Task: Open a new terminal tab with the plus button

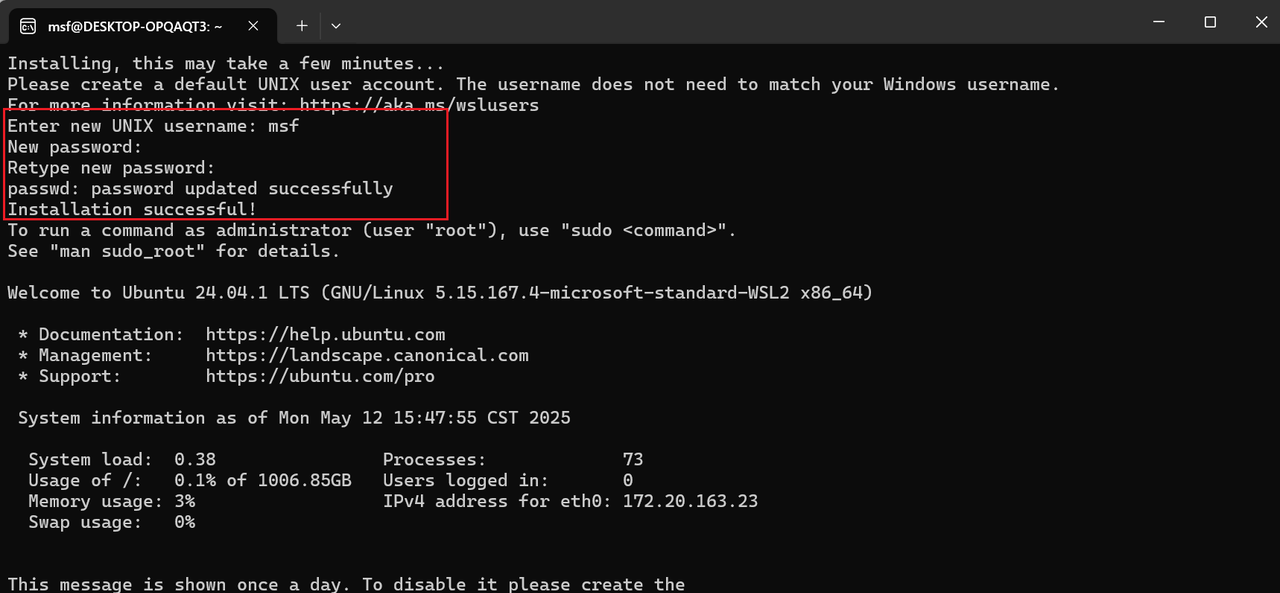Action: pyautogui.click(x=301, y=25)
